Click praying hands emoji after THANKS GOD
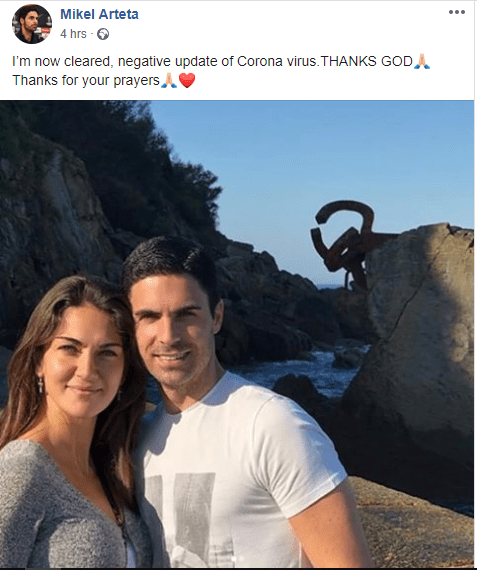Viewport: 477px width, 570px height. (422, 61)
